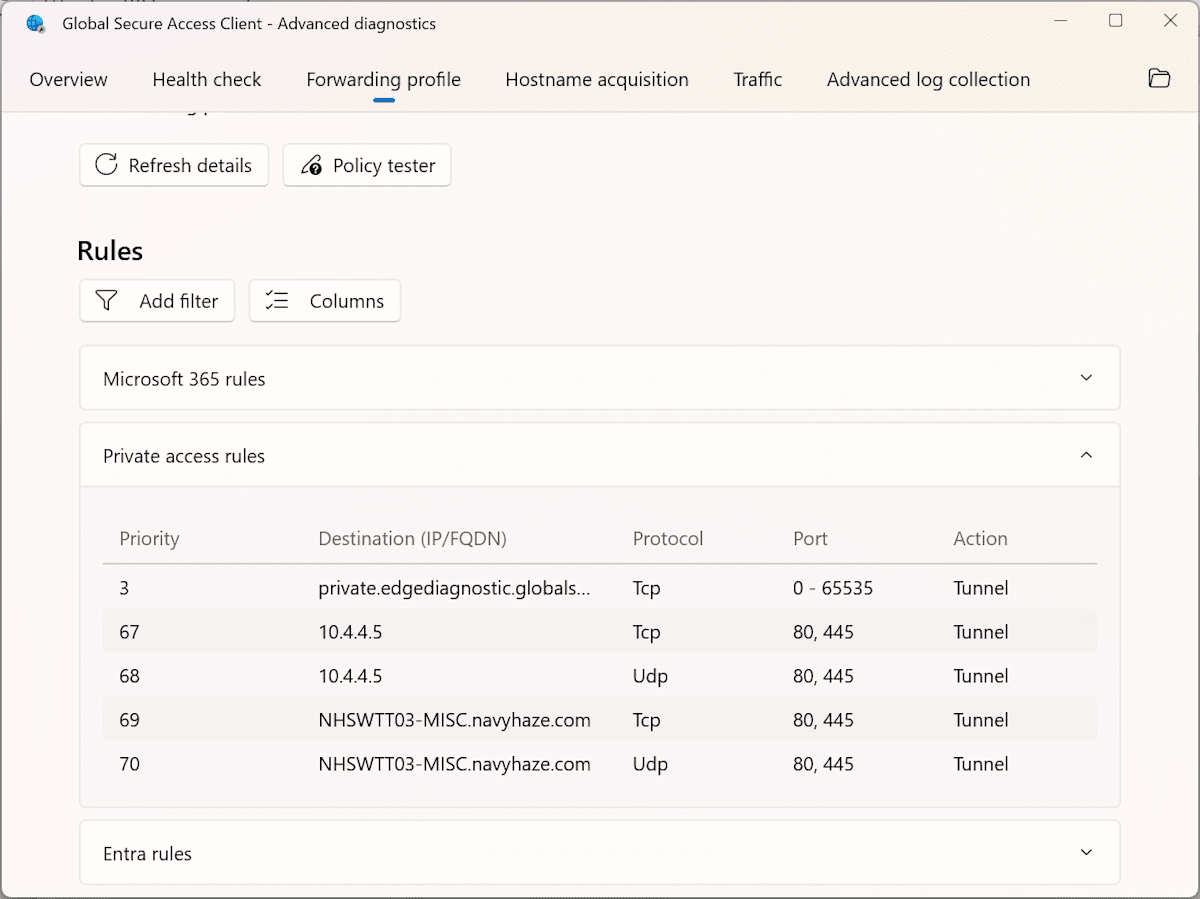Screen dimensions: 1200x899
Task: Select priority 70 cell
Action: pyautogui.click(x=129, y=764)
